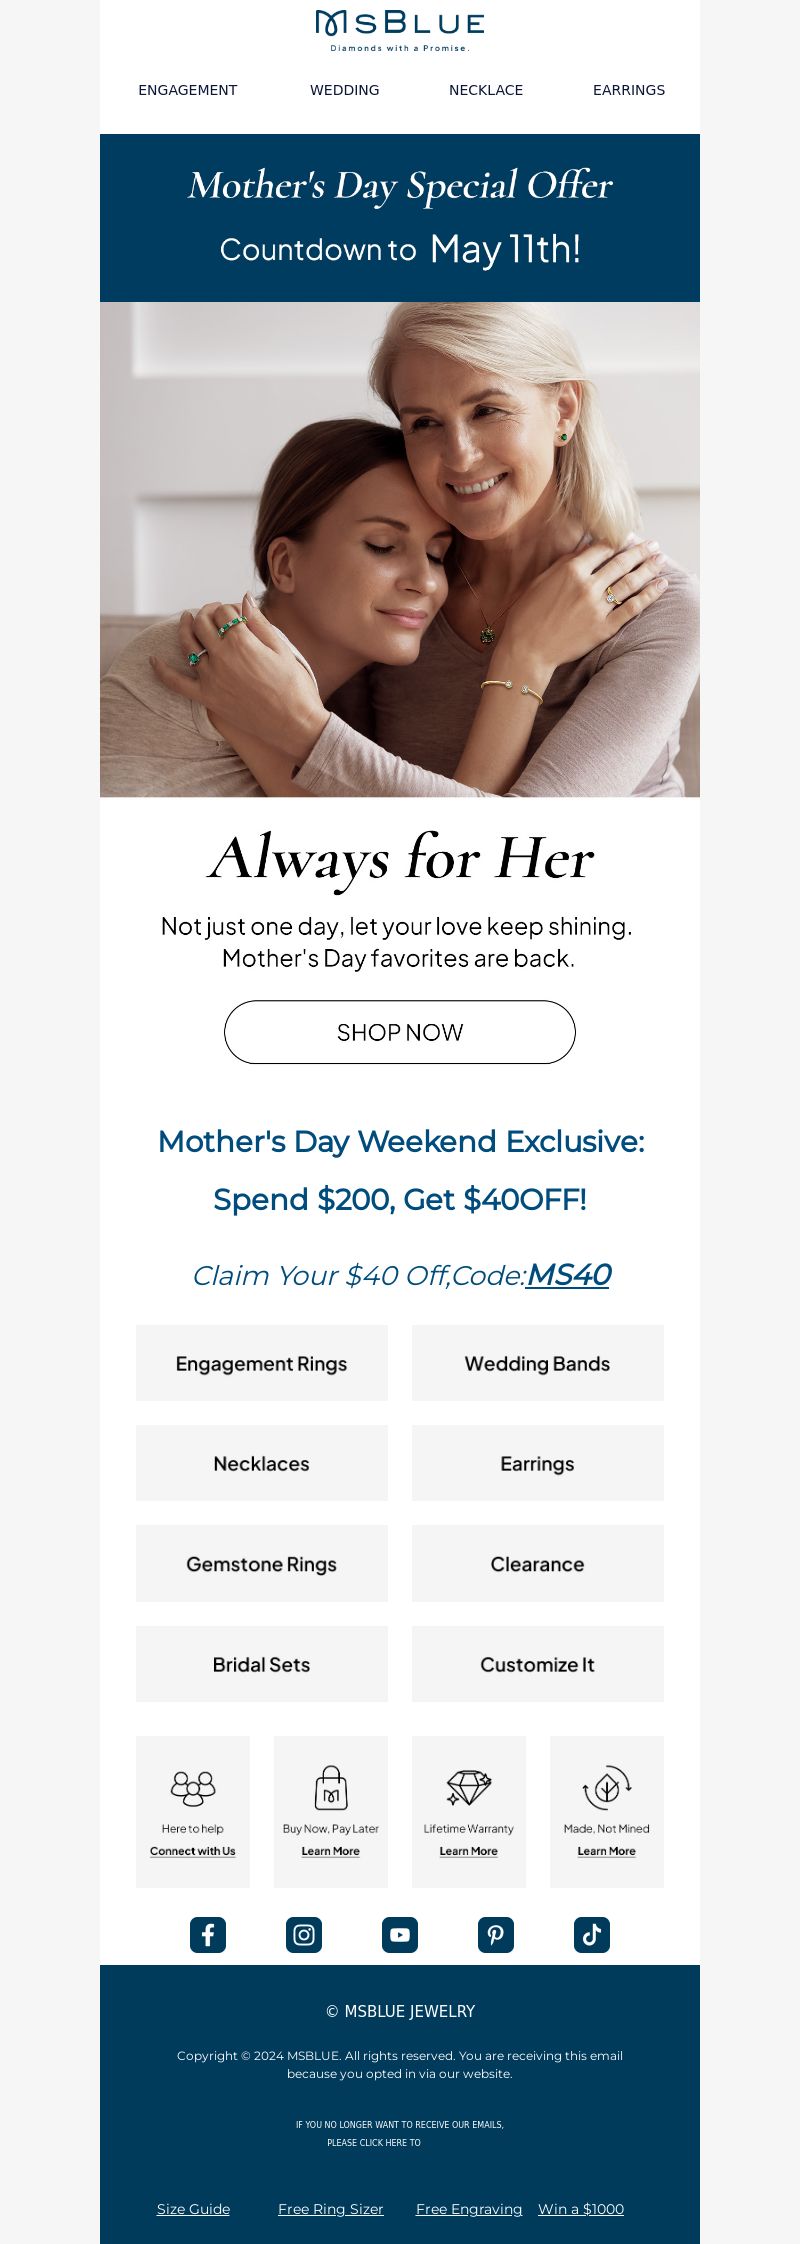Open the TikTok social icon
The image size is (800, 2244).
[592, 1935]
